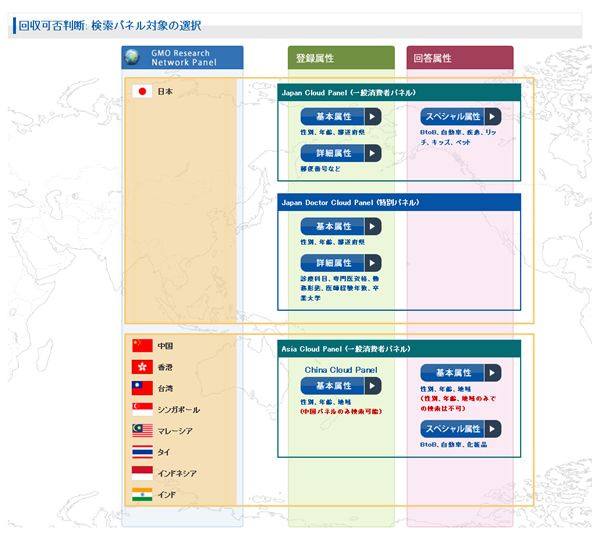The image size is (594, 546).
Task: Select the India flag icon
Action: tap(142, 494)
